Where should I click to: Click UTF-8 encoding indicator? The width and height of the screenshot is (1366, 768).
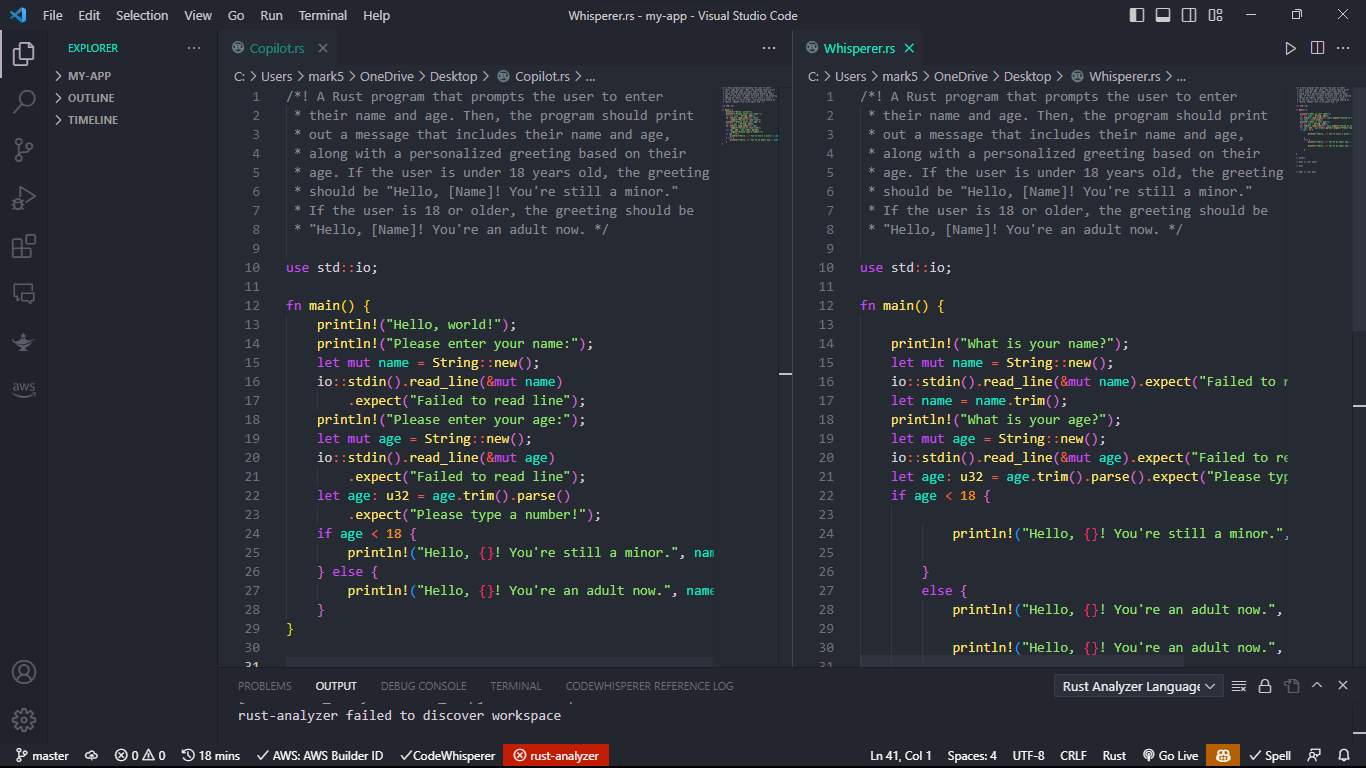1029,756
